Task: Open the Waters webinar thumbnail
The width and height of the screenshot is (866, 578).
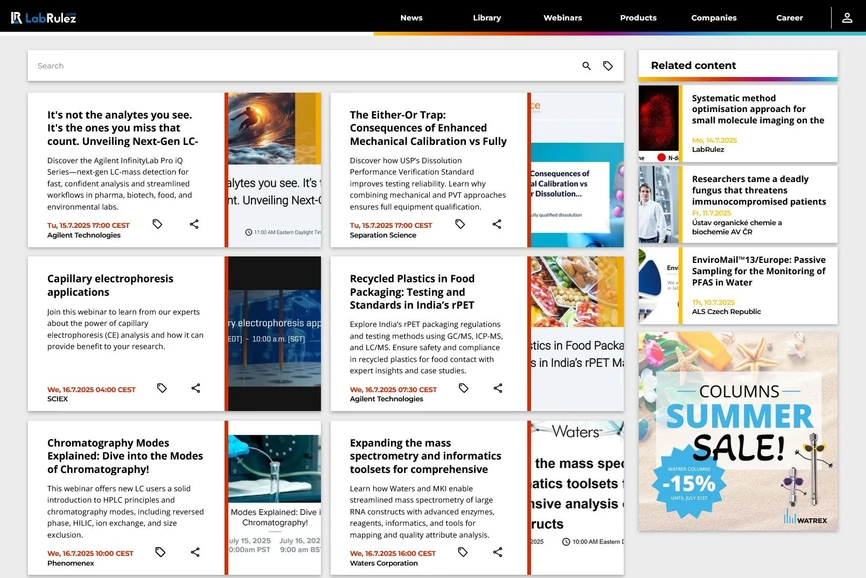Action: point(577,498)
